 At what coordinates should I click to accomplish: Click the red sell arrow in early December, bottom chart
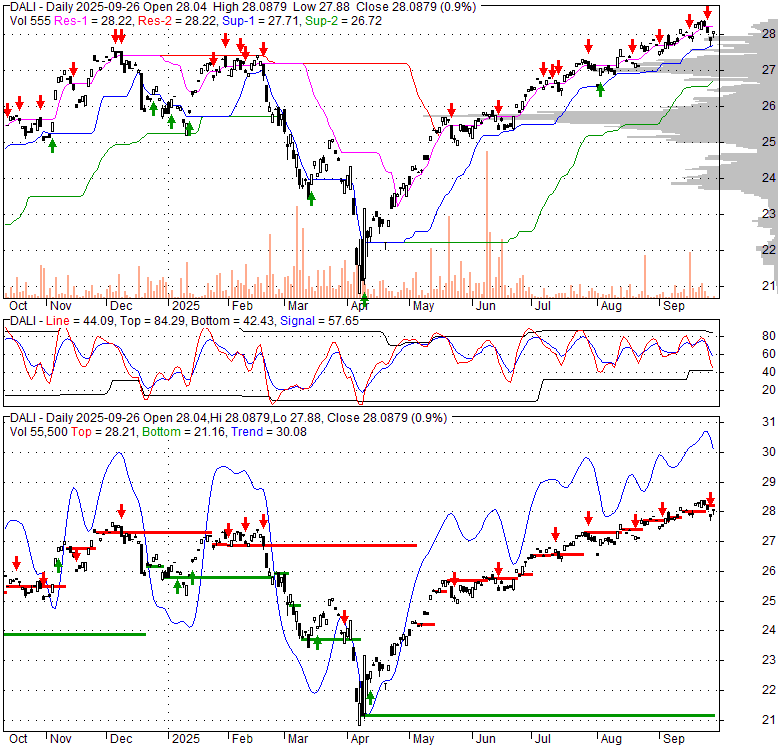click(121, 511)
